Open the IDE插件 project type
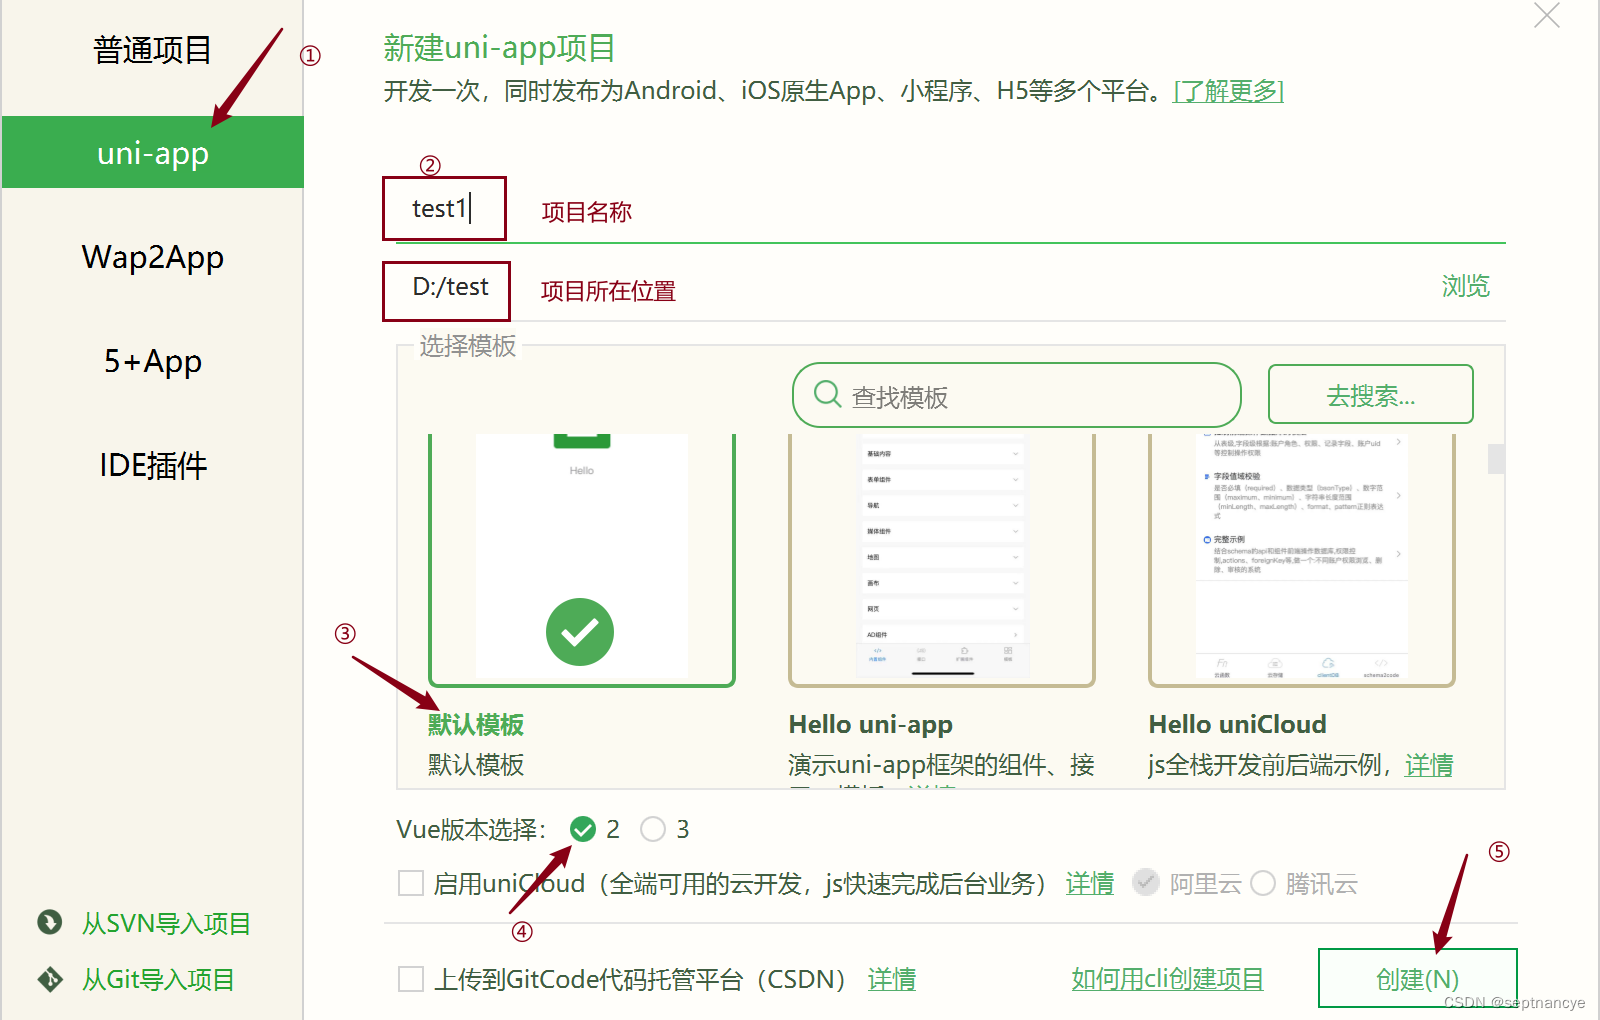Viewport: 1600px width, 1020px height. 152,465
